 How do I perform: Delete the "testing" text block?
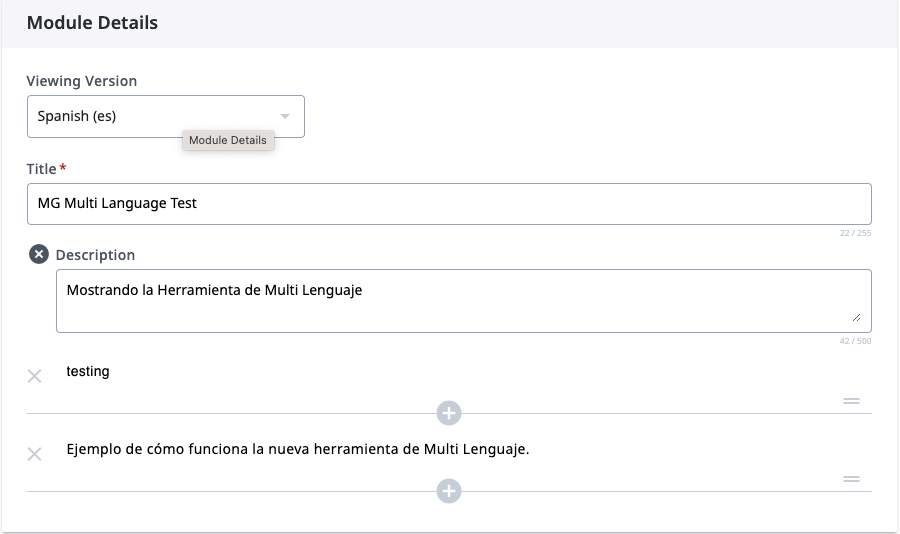[34, 376]
